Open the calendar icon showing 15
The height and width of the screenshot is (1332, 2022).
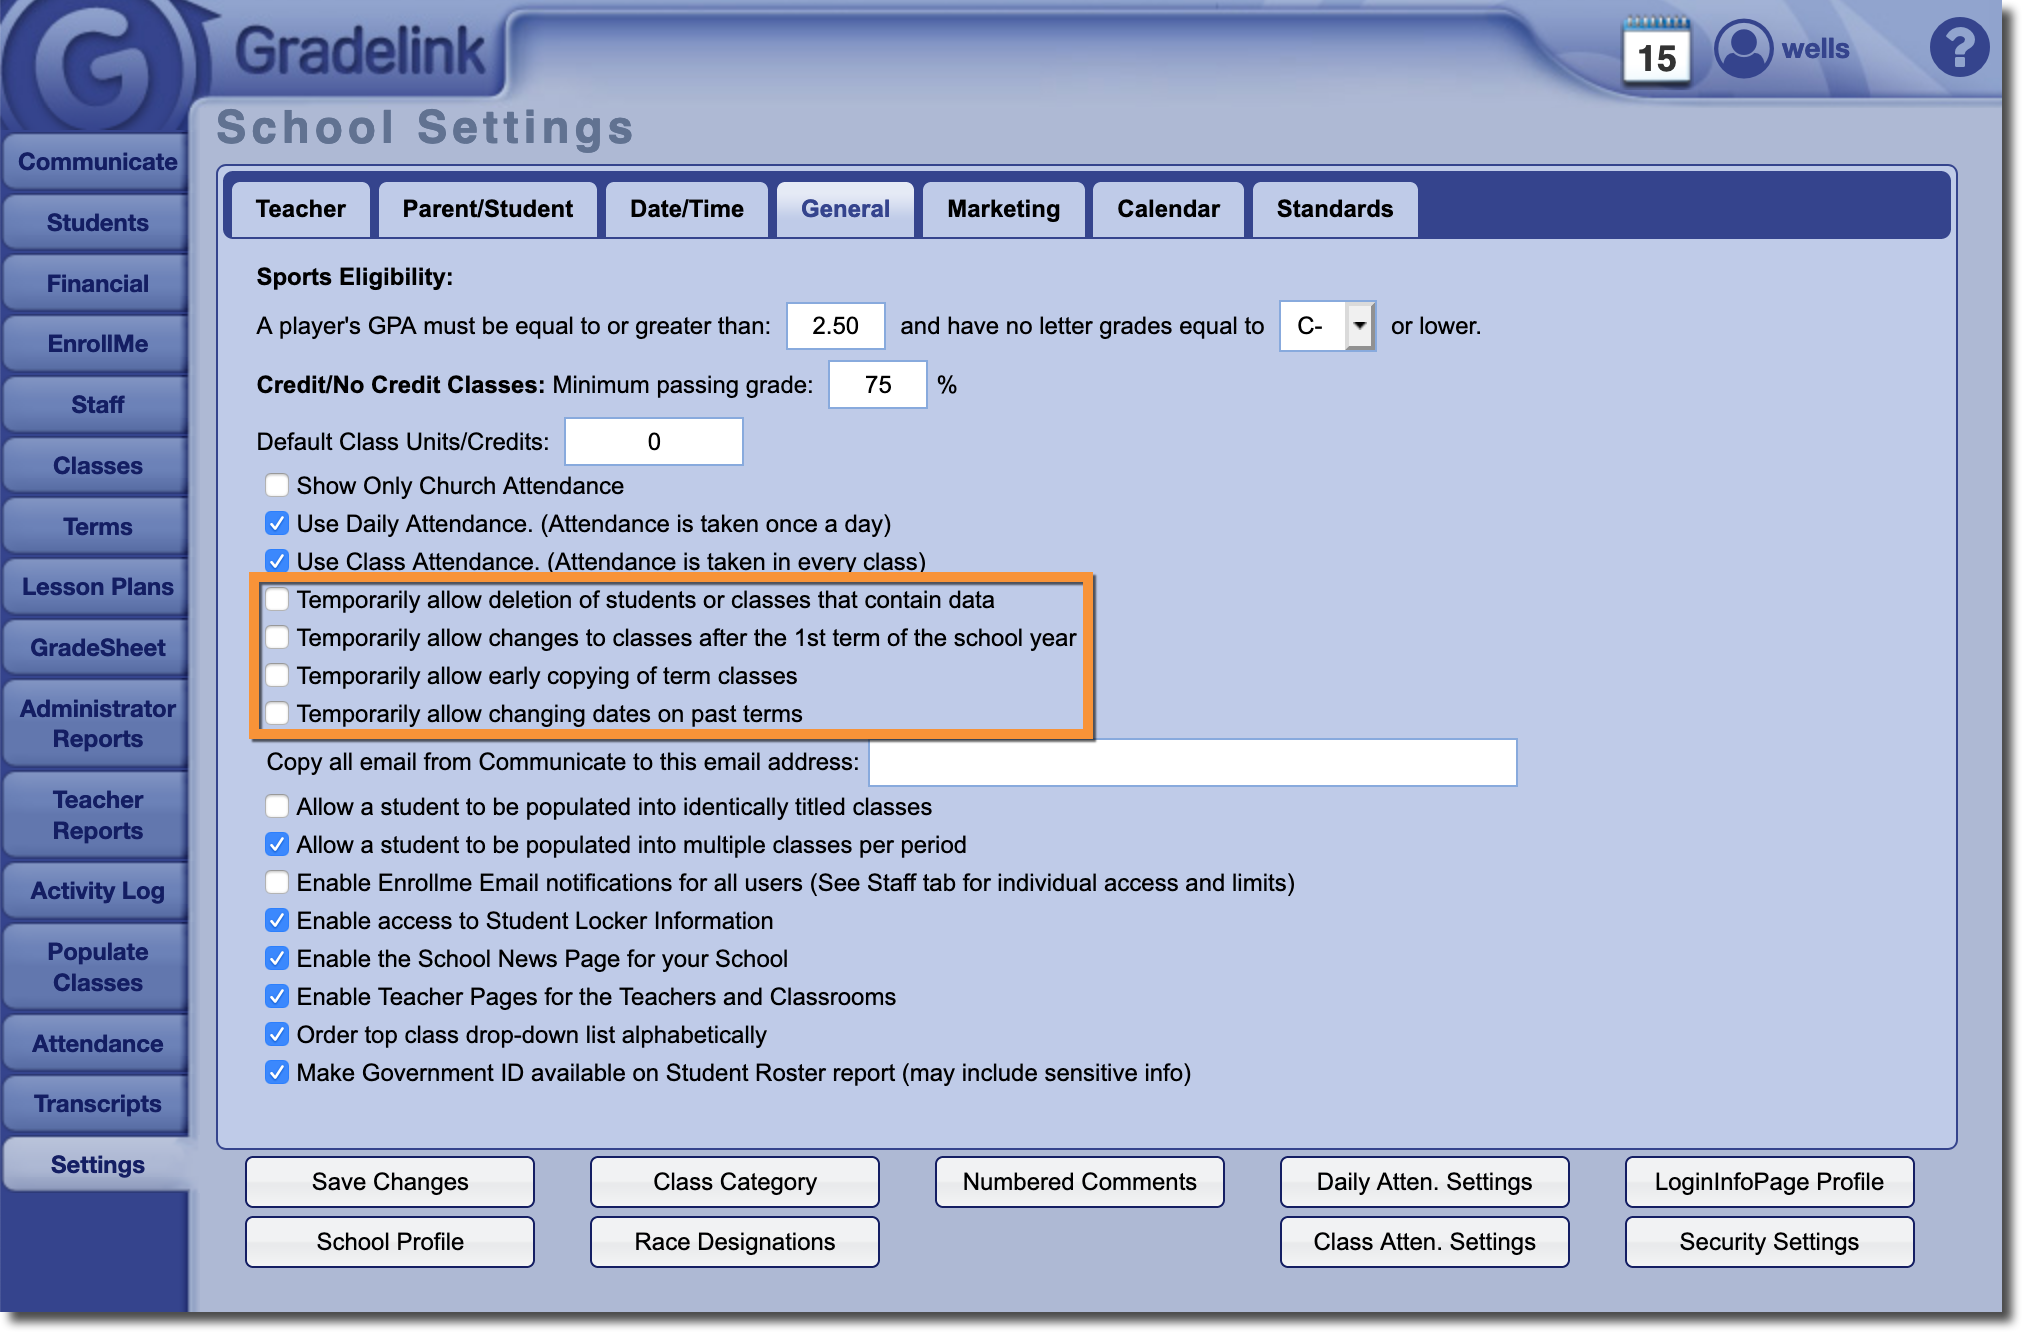pos(1656,54)
